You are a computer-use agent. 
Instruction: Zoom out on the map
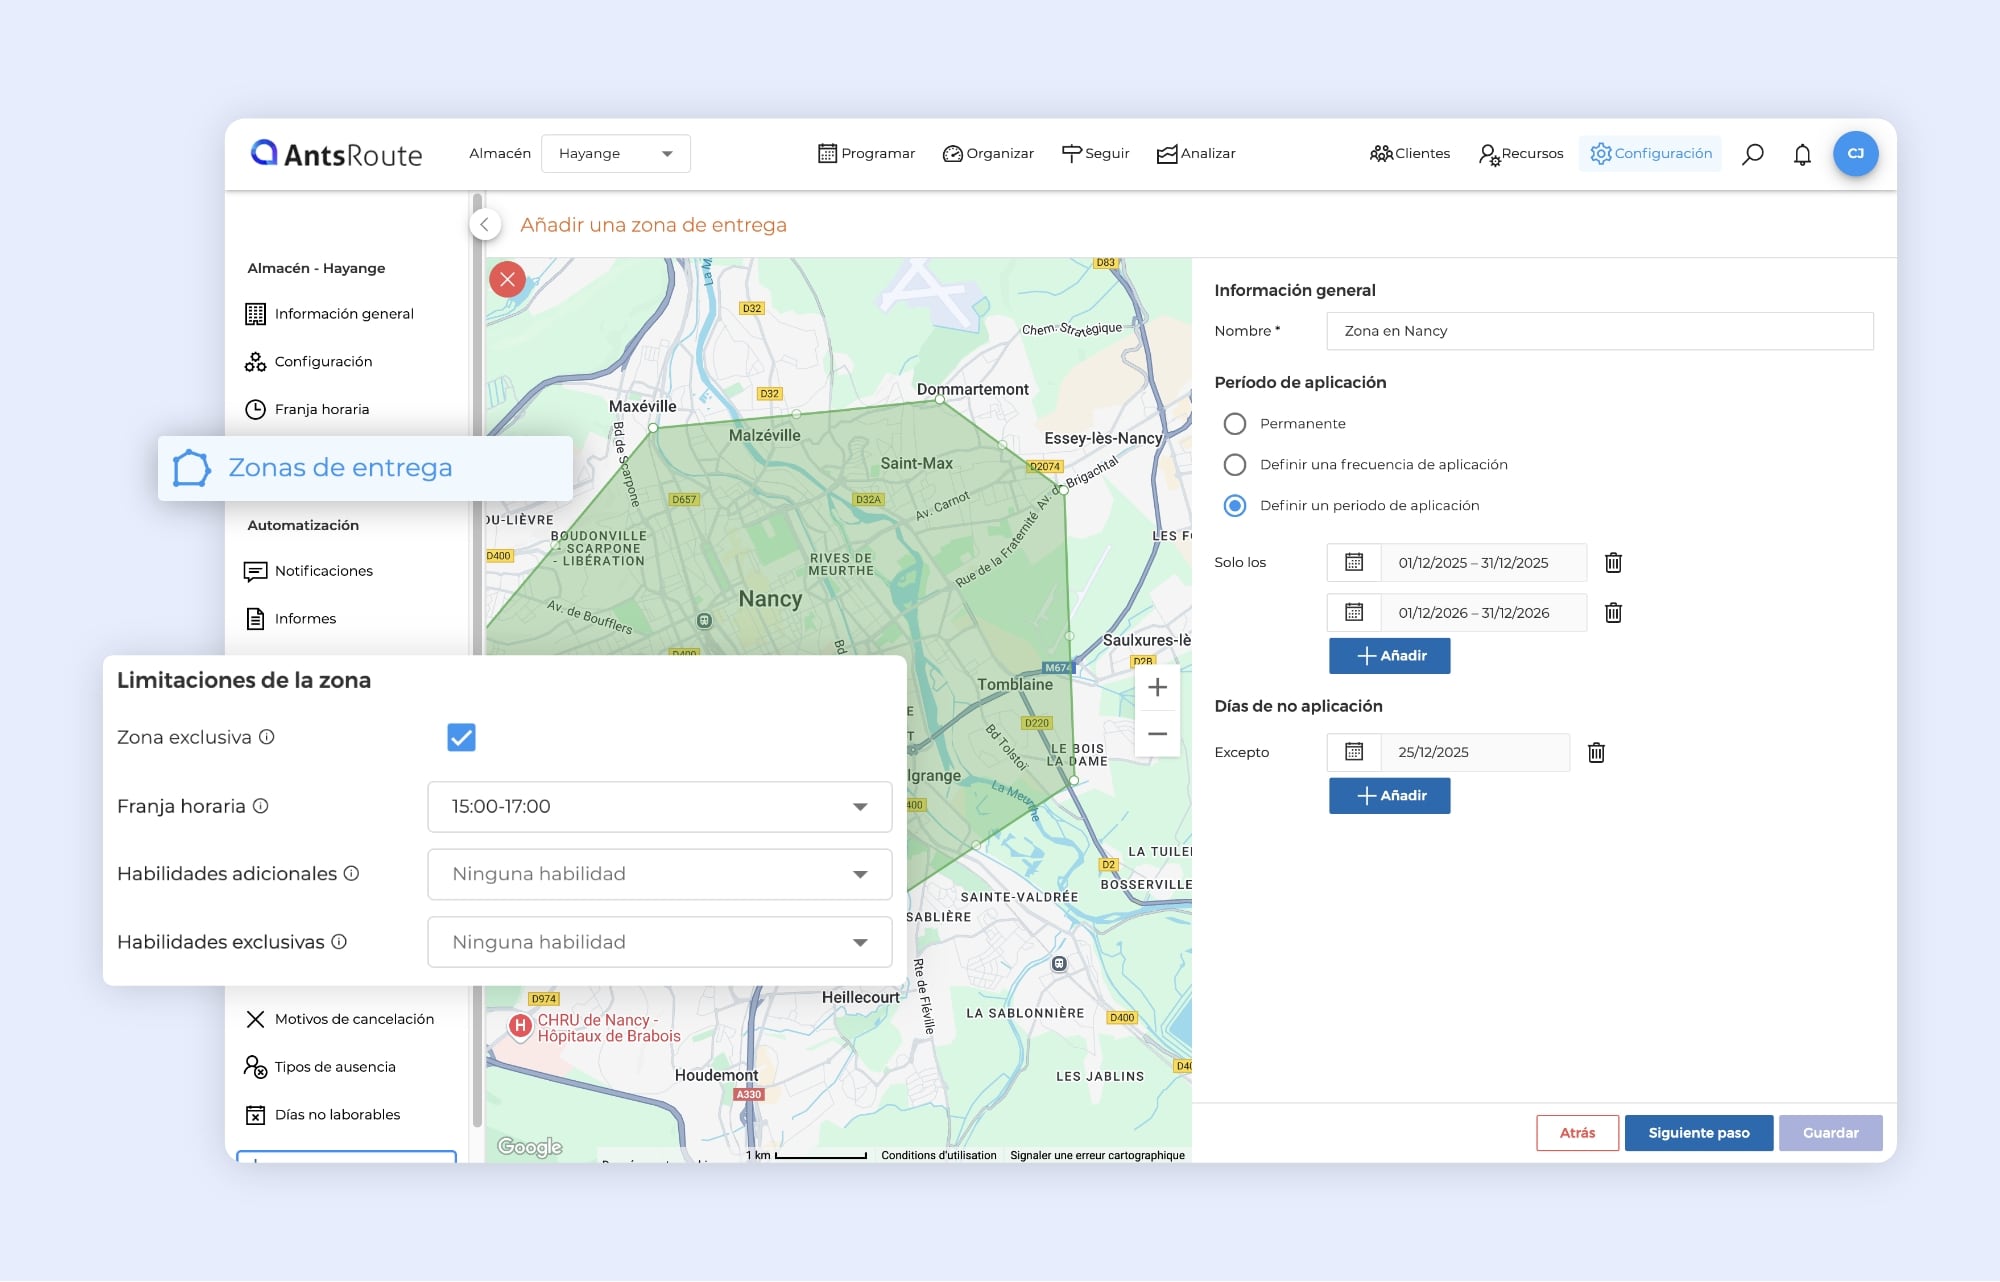[1157, 734]
